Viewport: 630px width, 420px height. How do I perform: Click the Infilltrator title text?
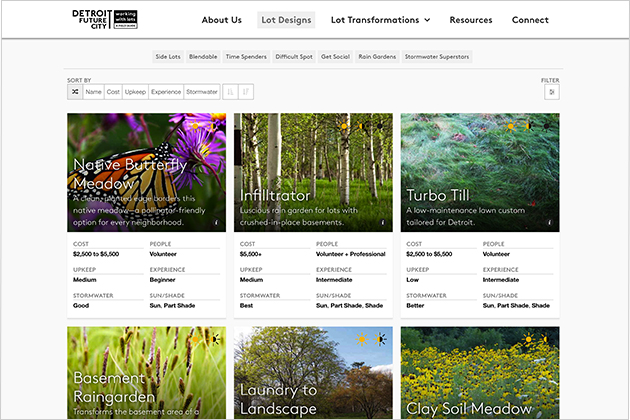(275, 196)
